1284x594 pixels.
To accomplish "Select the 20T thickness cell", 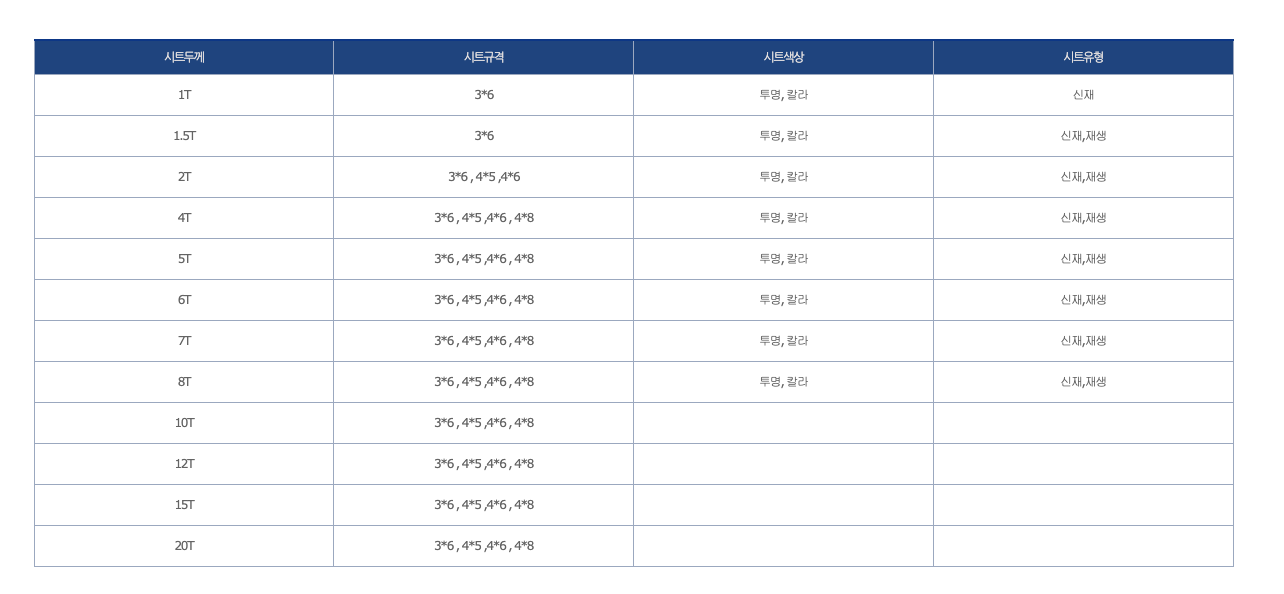I will (184, 546).
